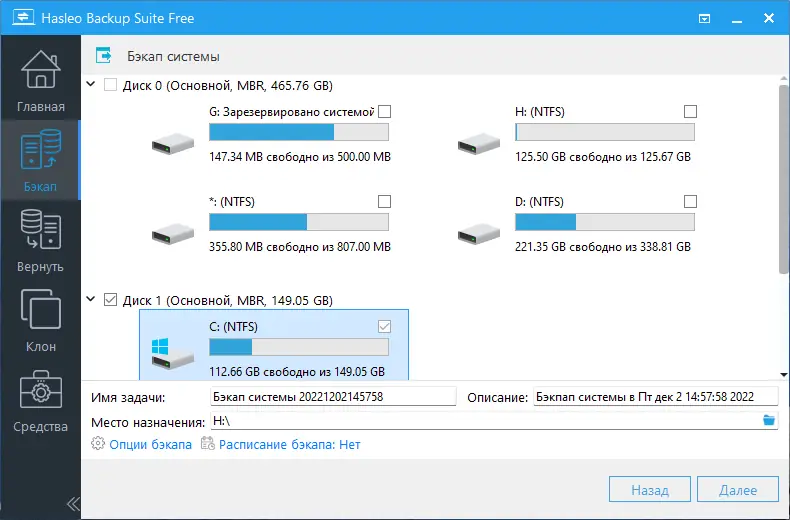
Task: Open the title bar dropdown menu icon
Action: click(704, 19)
